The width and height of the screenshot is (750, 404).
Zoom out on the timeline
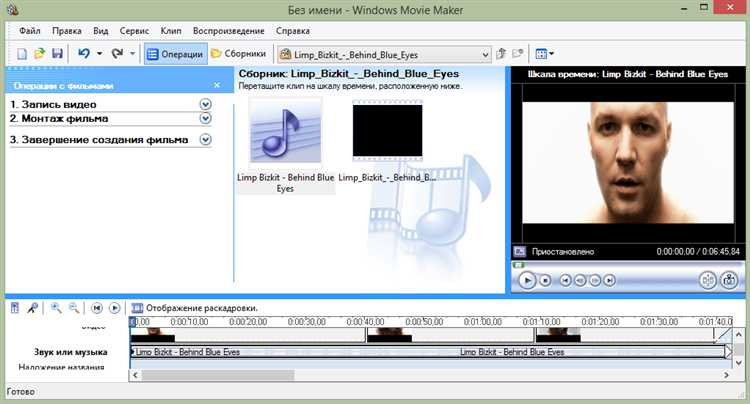74,308
